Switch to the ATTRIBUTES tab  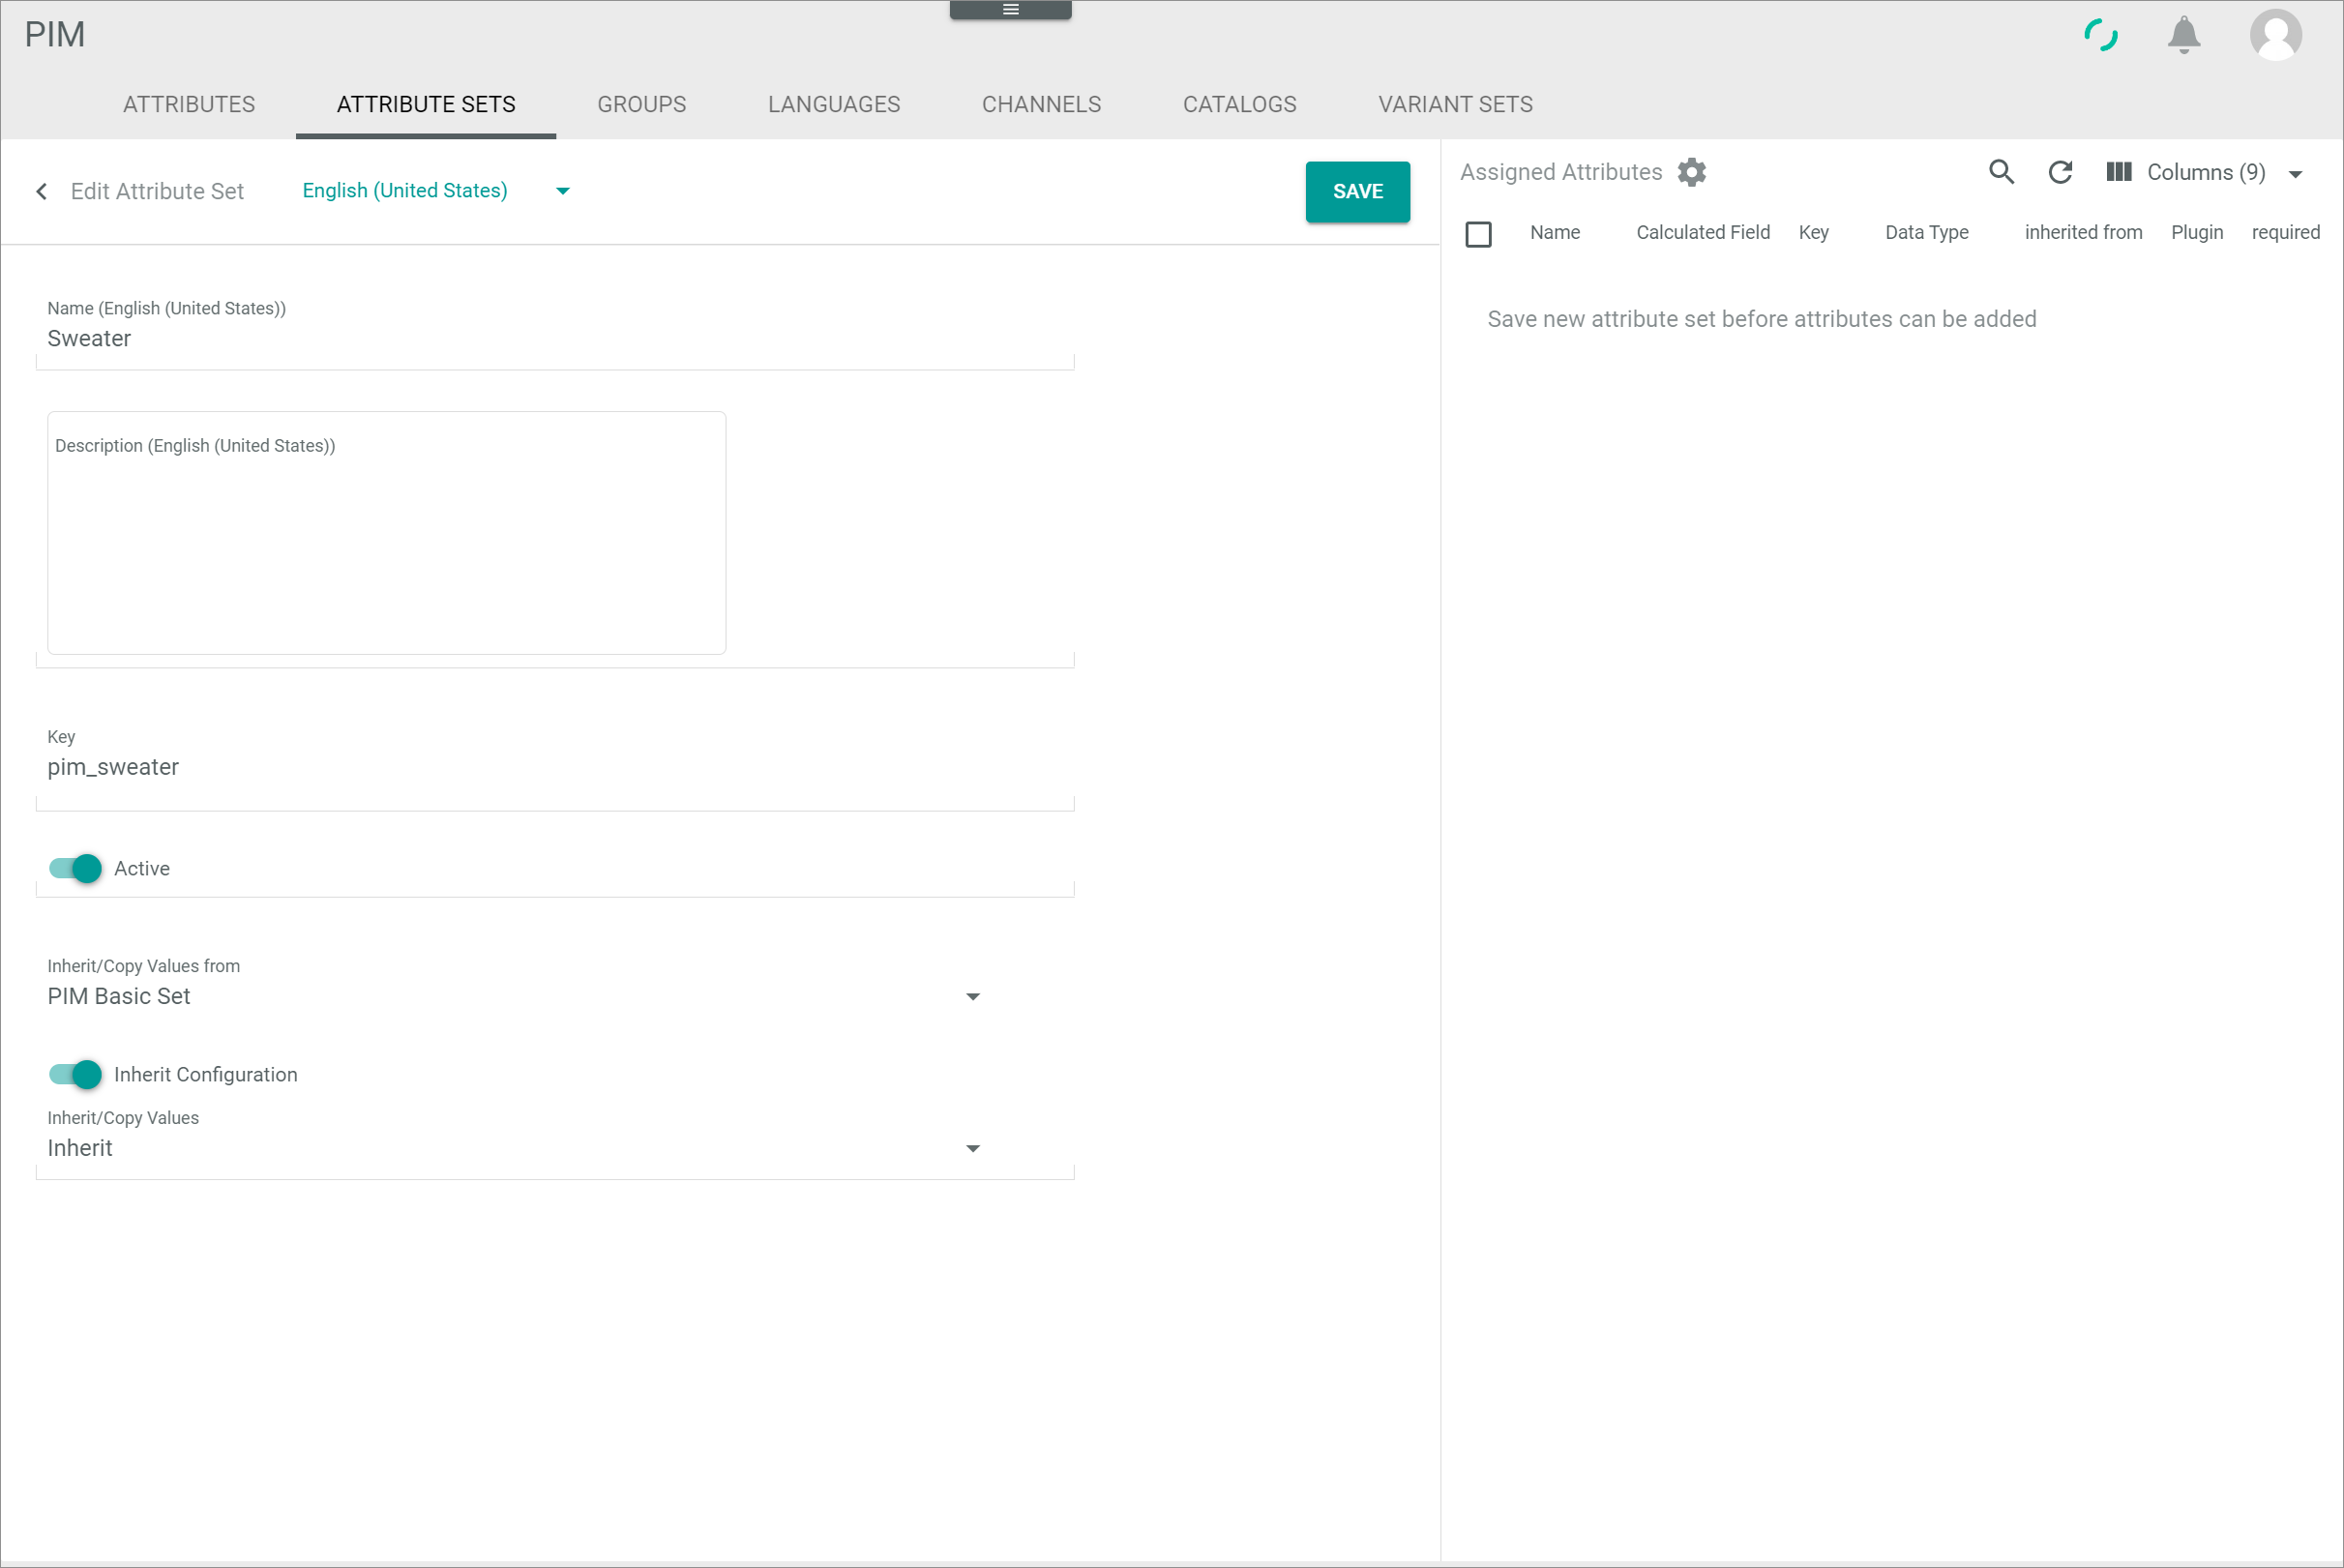(187, 105)
